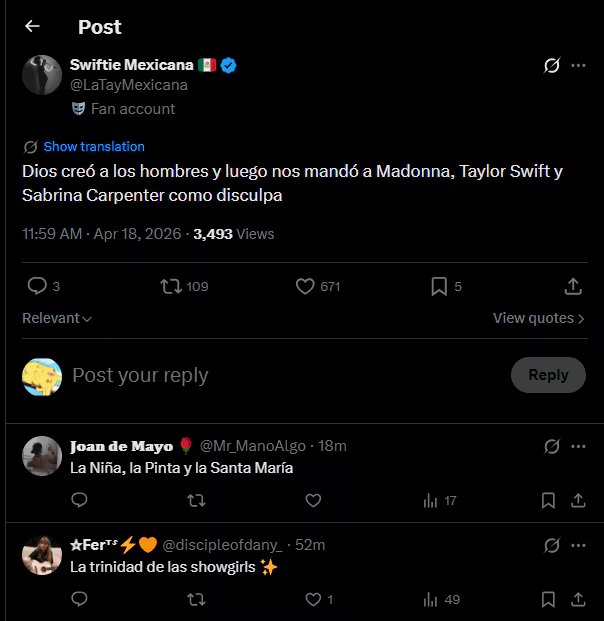Click the Grok icon on main post
604x621 pixels.
[x=550, y=66]
